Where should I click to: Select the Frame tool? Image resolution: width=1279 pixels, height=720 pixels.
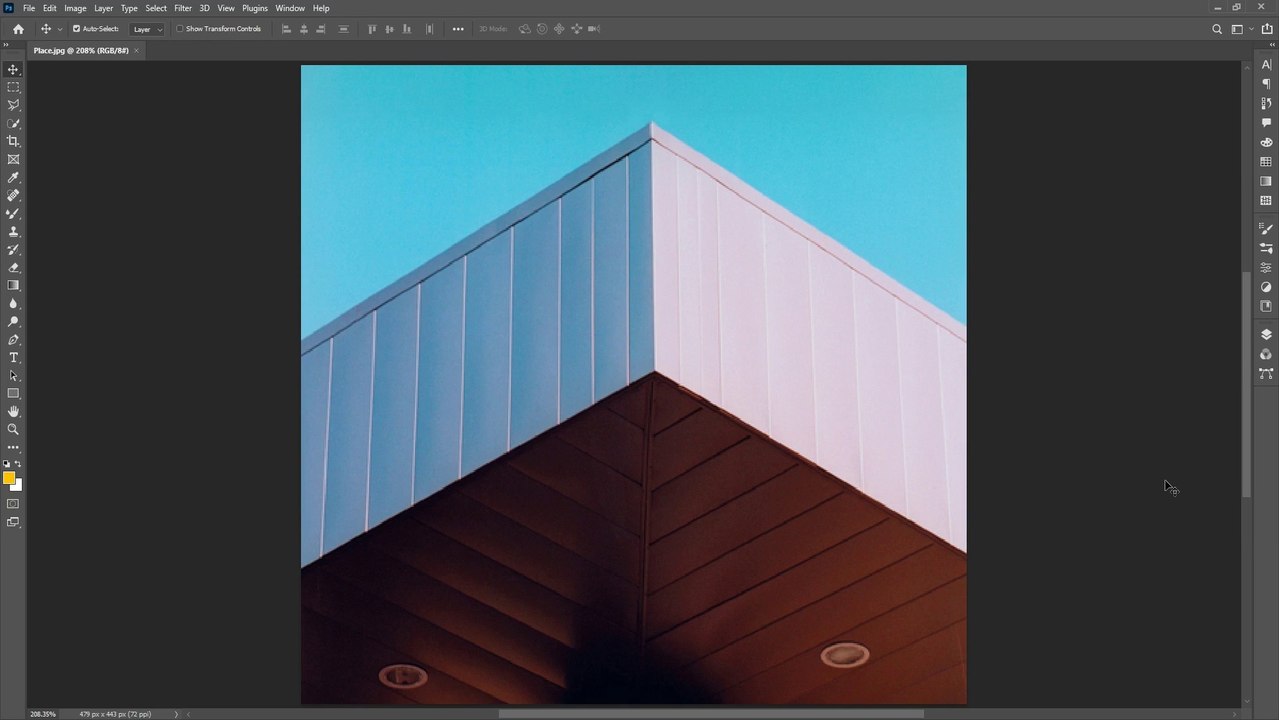pos(13,159)
